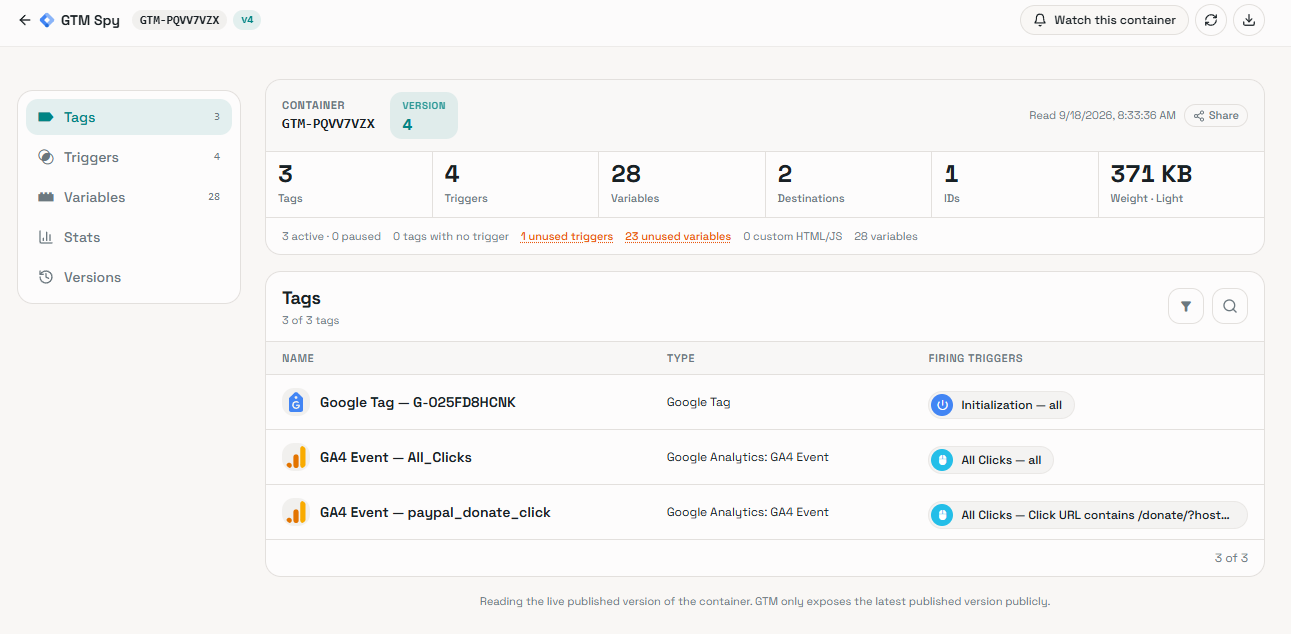Click the FIRING TRIGGERS column header
The image size is (1291, 634).
click(975, 358)
